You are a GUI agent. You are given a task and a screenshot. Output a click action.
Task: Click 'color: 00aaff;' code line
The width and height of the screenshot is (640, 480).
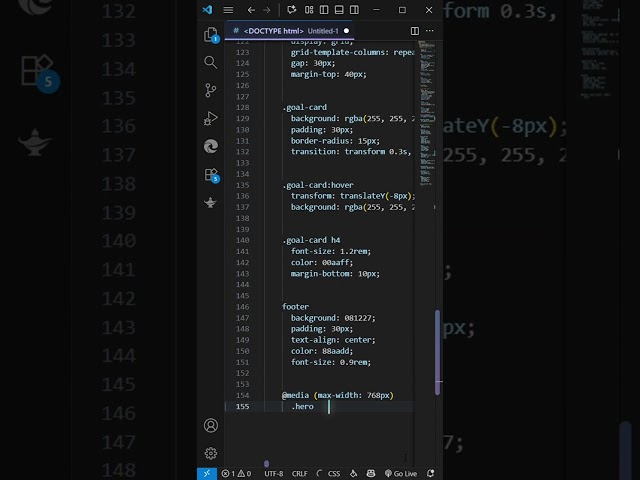coord(322,262)
